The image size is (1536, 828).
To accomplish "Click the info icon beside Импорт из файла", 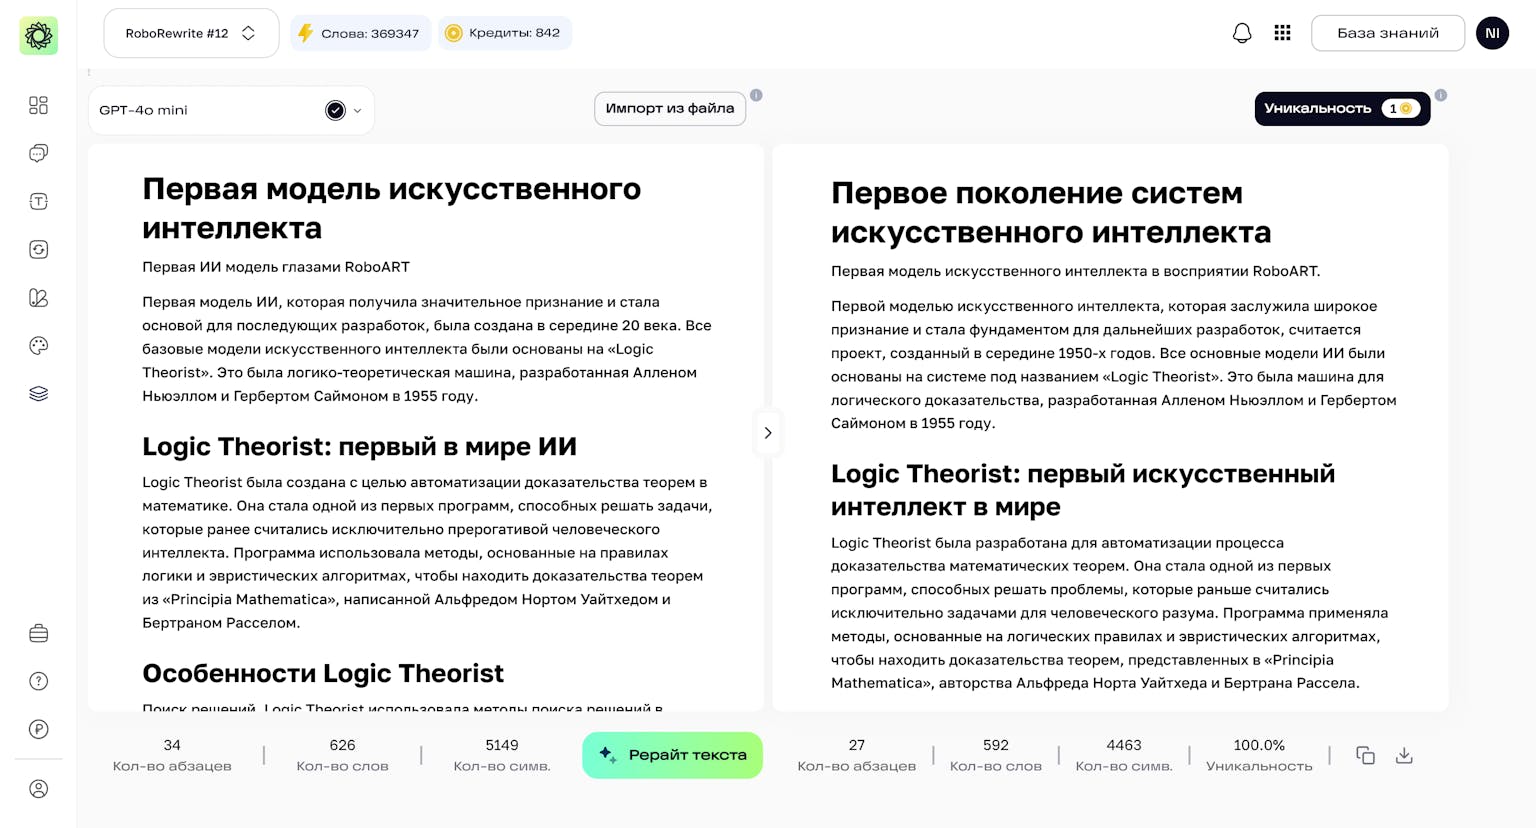I will [756, 95].
